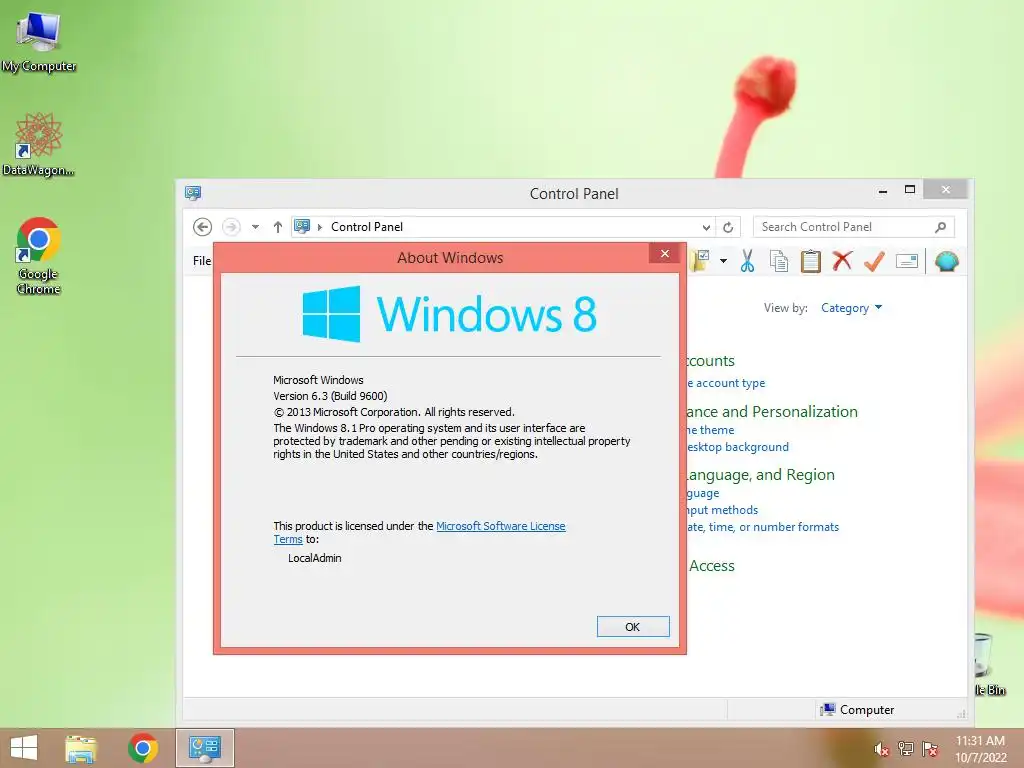This screenshot has height=768, width=1024.
Task: Open the File menu in Control Panel
Action: pos(202,261)
